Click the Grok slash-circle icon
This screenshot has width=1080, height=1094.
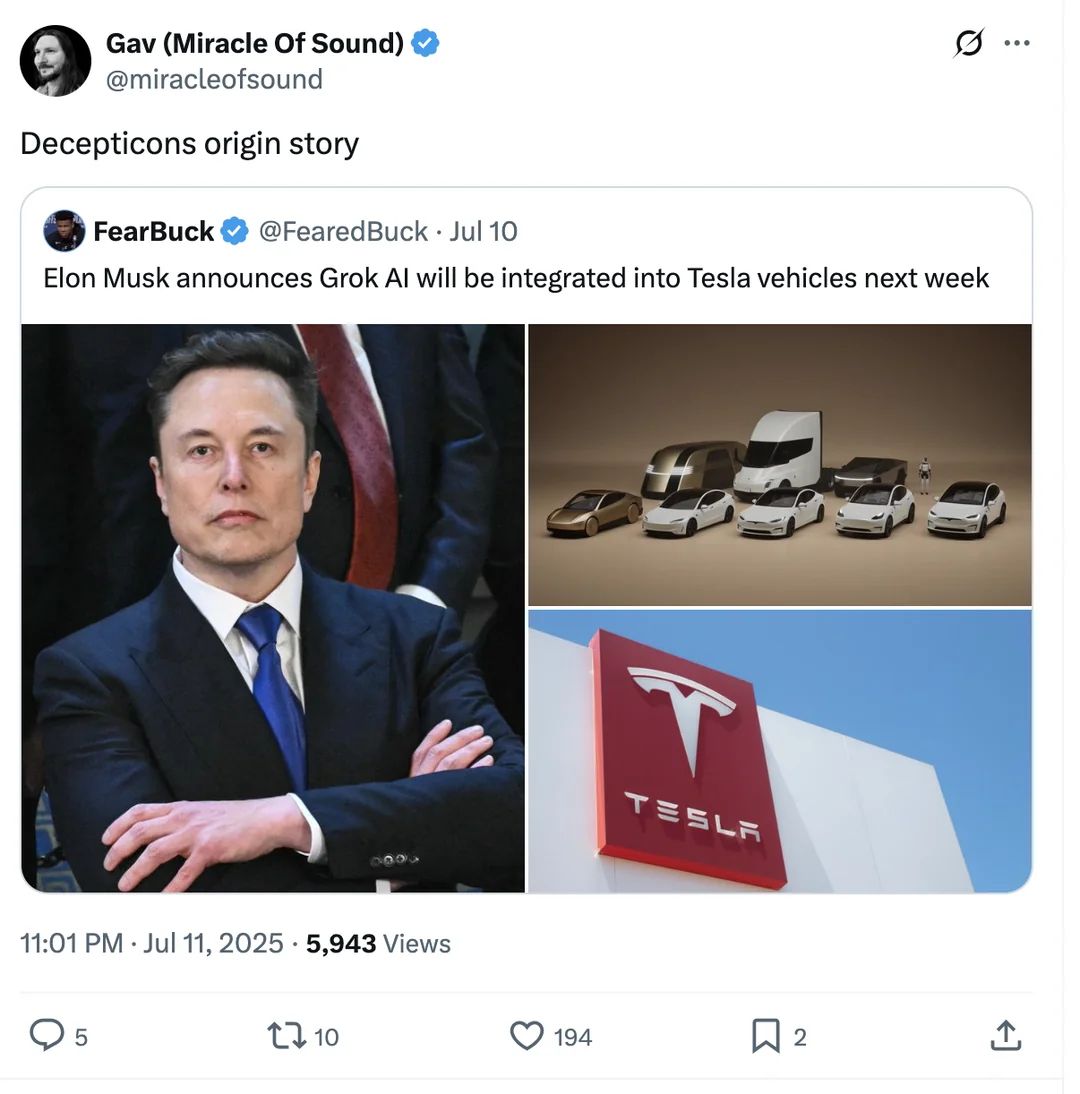969,43
